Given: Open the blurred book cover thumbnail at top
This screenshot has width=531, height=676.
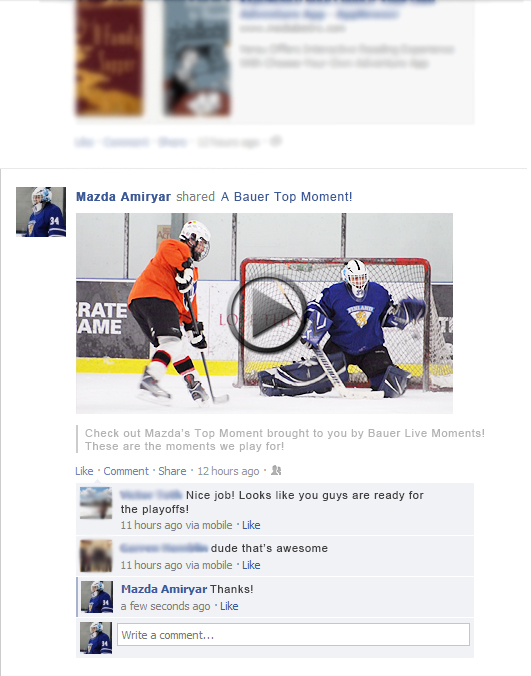Looking at the screenshot, I should pyautogui.click(x=109, y=57).
